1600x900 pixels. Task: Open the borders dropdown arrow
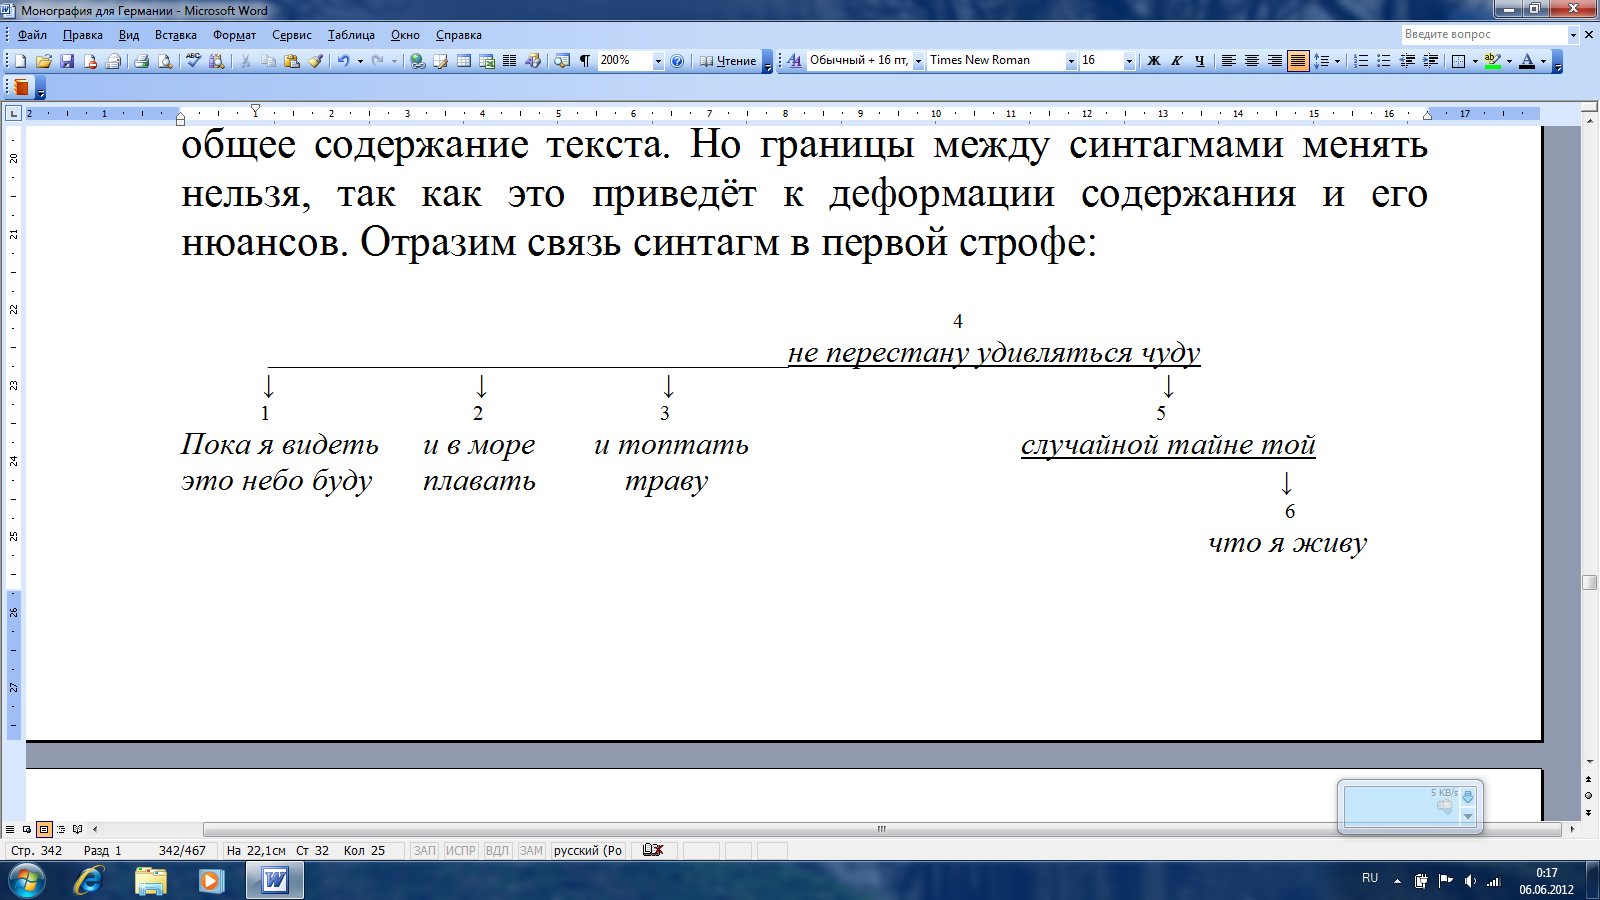1475,61
